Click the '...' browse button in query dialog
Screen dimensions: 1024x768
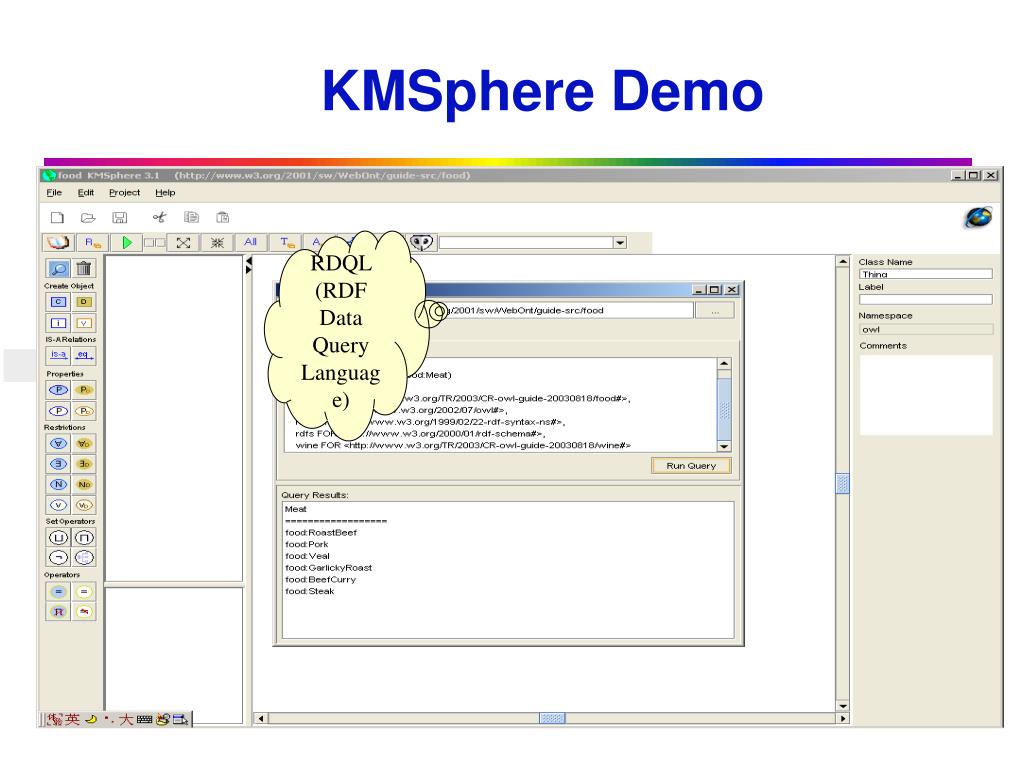point(714,311)
